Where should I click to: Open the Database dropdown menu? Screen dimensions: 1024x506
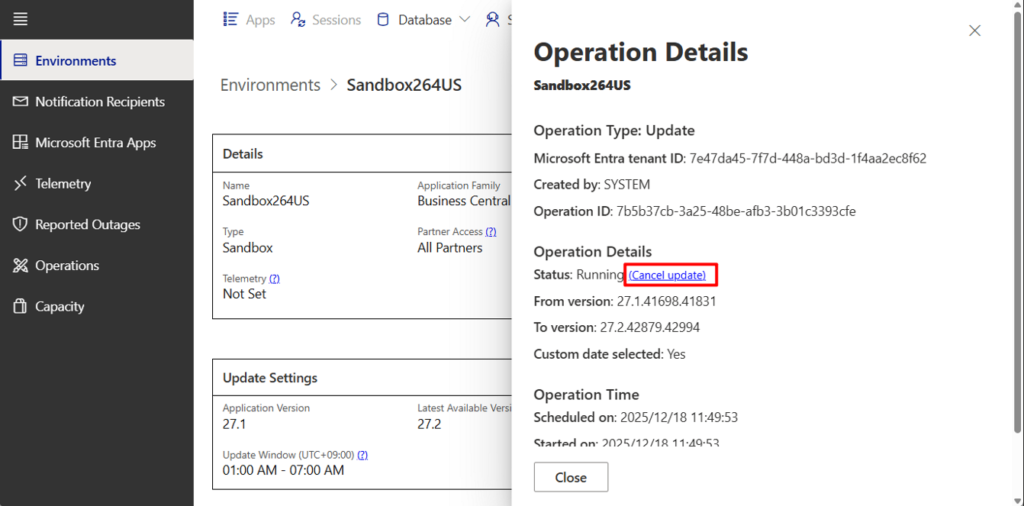point(423,20)
